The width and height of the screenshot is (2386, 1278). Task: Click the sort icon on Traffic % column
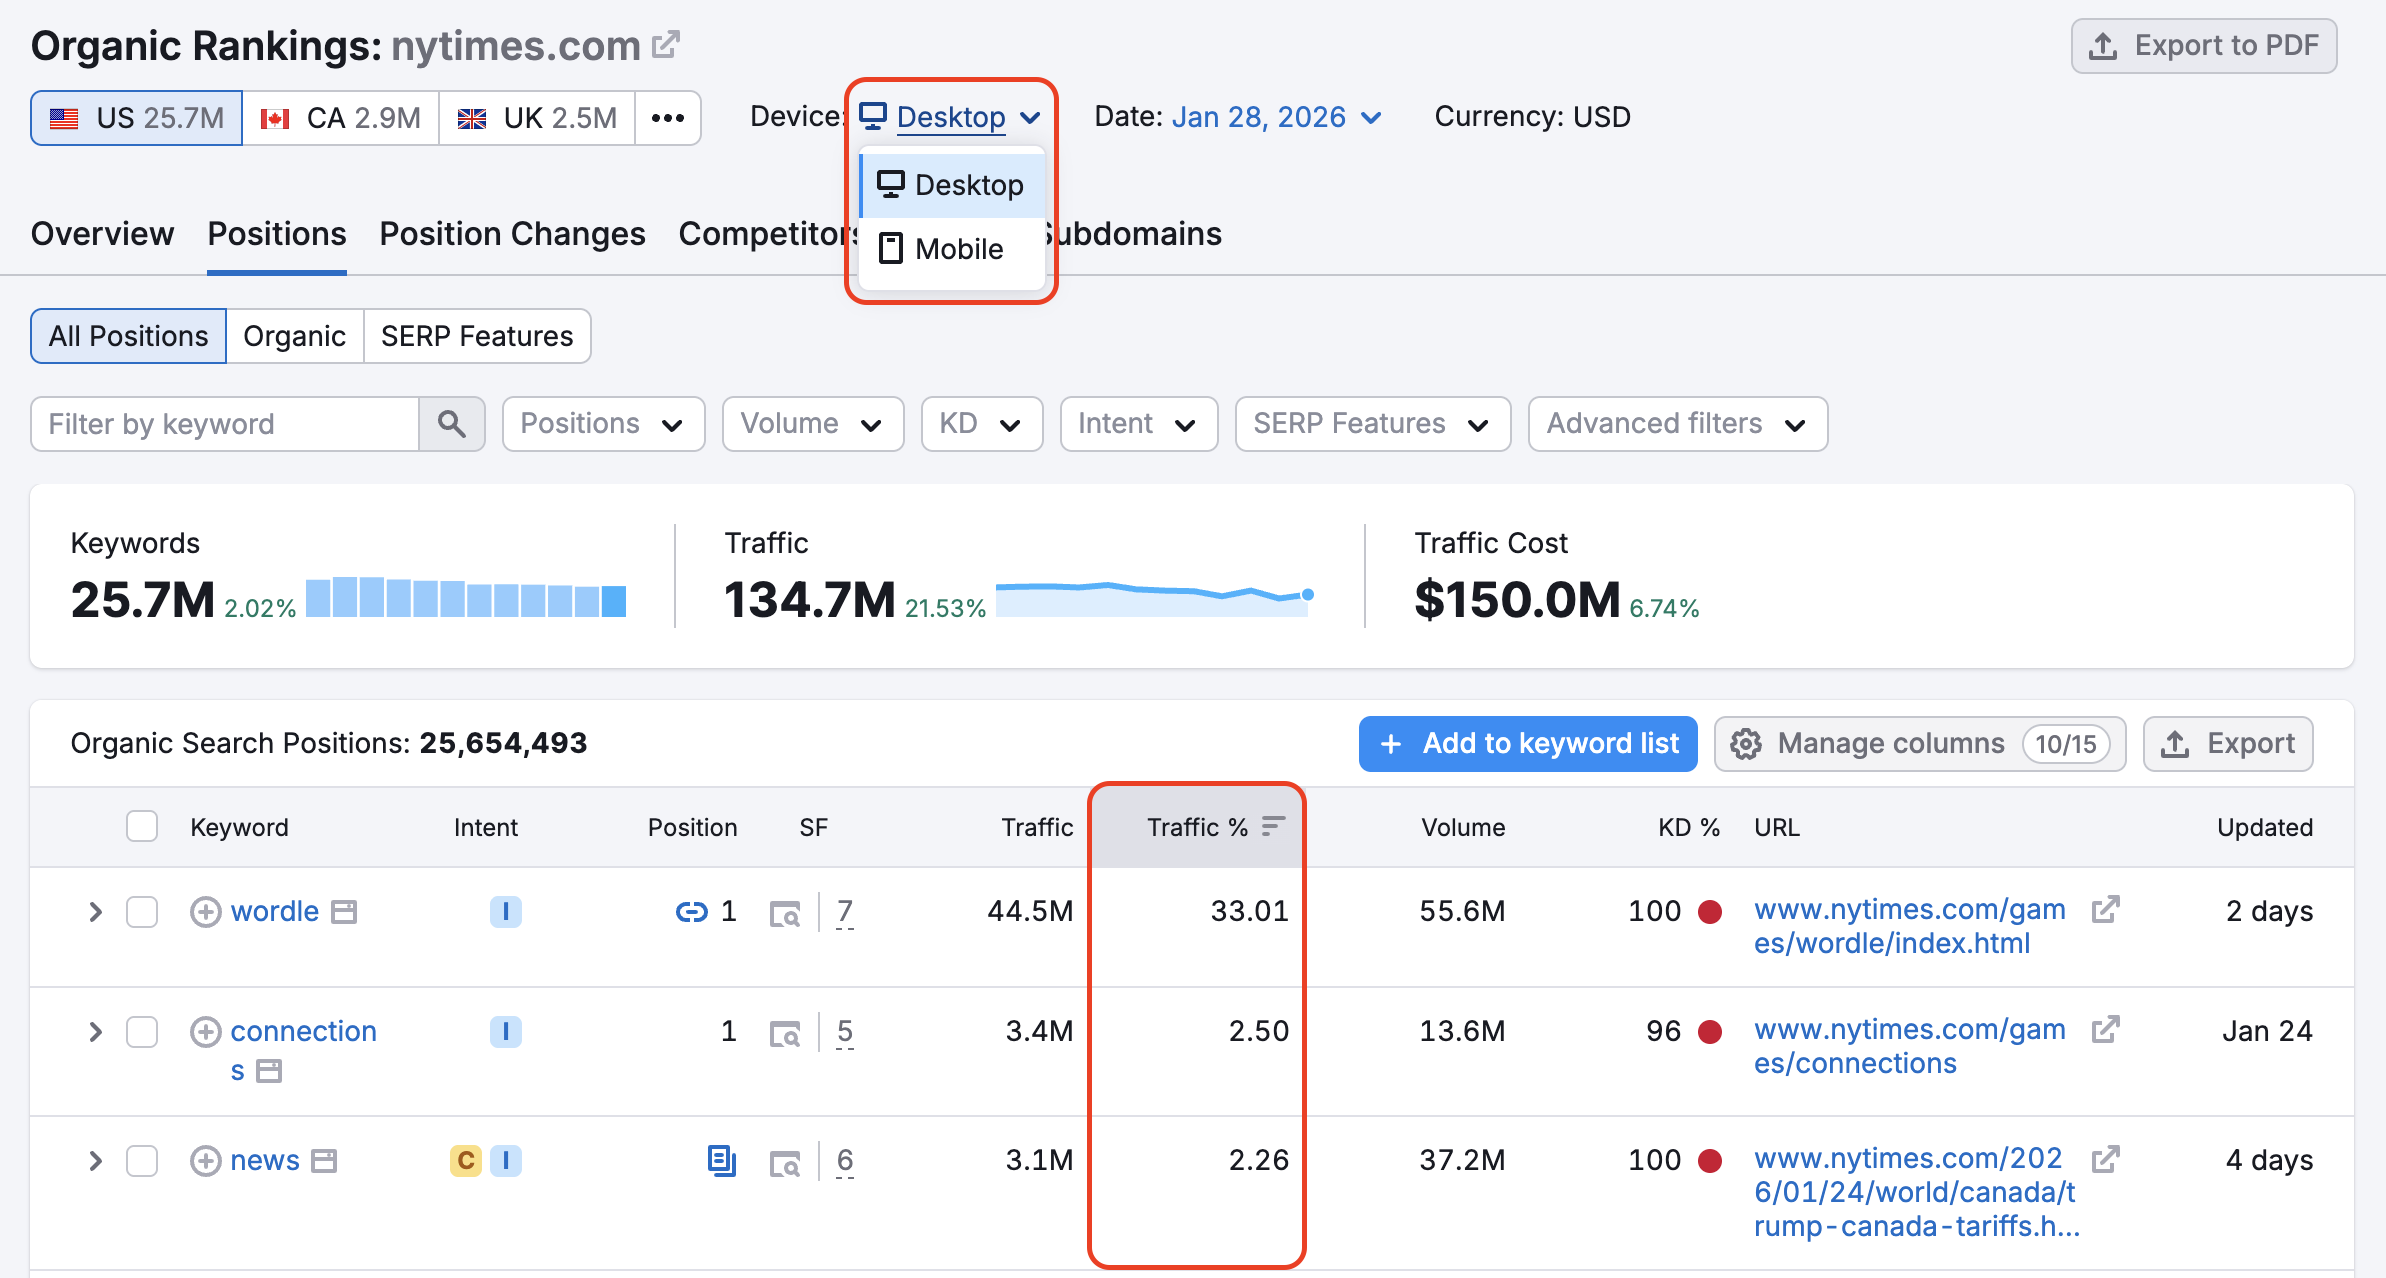[1273, 827]
